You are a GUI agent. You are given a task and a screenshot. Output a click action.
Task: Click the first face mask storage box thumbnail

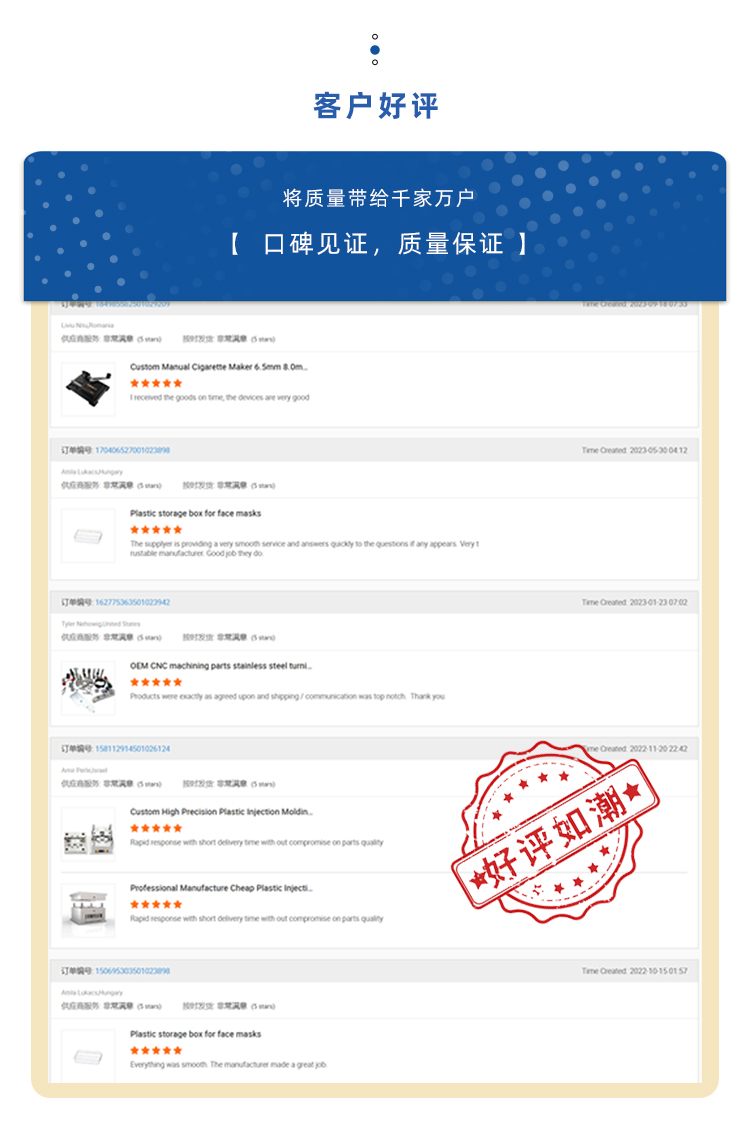click(88, 536)
